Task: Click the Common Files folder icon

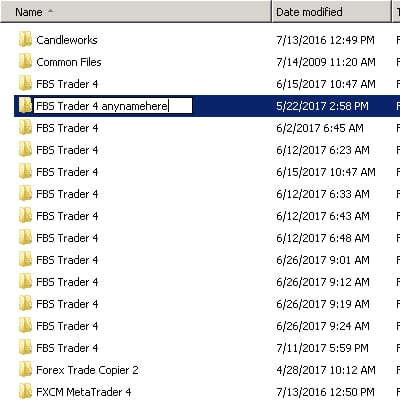Action: click(25, 62)
